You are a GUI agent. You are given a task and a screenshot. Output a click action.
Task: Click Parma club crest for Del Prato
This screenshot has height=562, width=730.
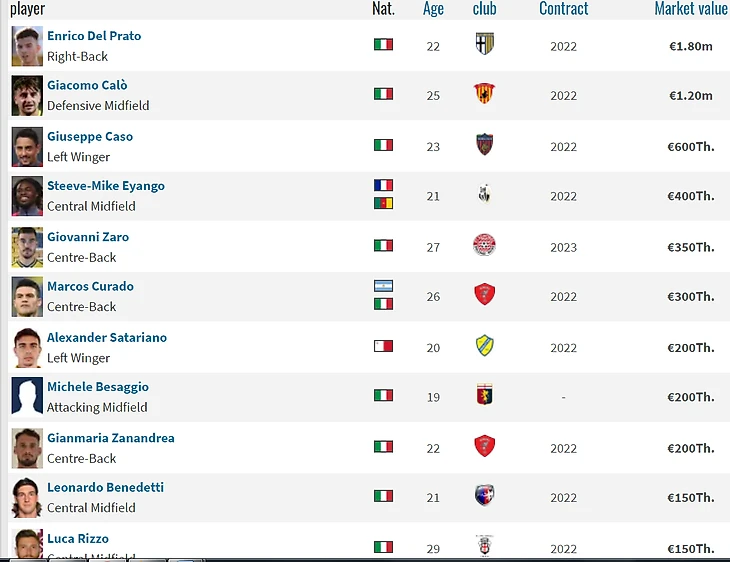[x=484, y=44]
